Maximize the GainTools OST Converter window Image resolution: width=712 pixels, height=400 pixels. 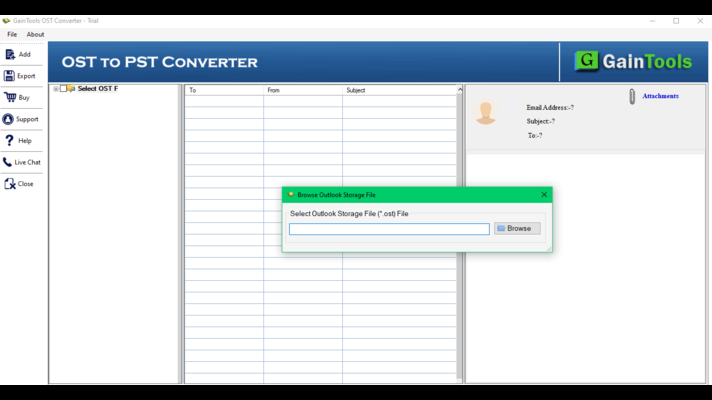[676, 21]
